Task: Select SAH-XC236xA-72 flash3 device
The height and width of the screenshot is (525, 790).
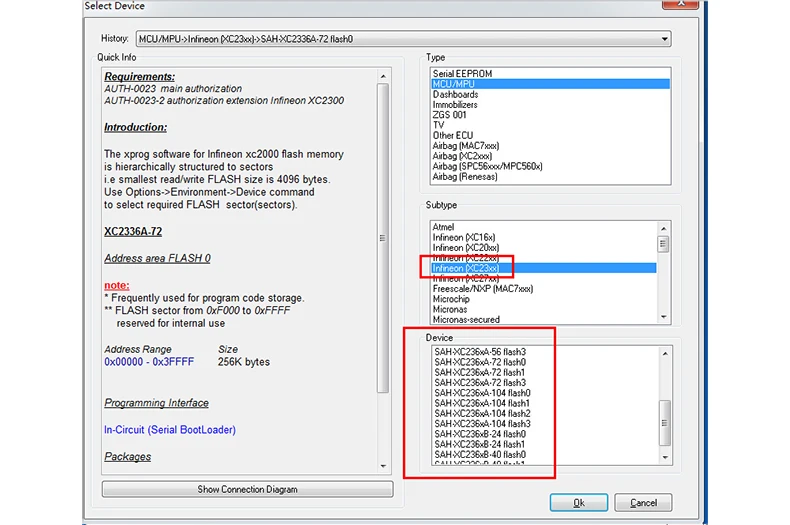Action: 546,382
